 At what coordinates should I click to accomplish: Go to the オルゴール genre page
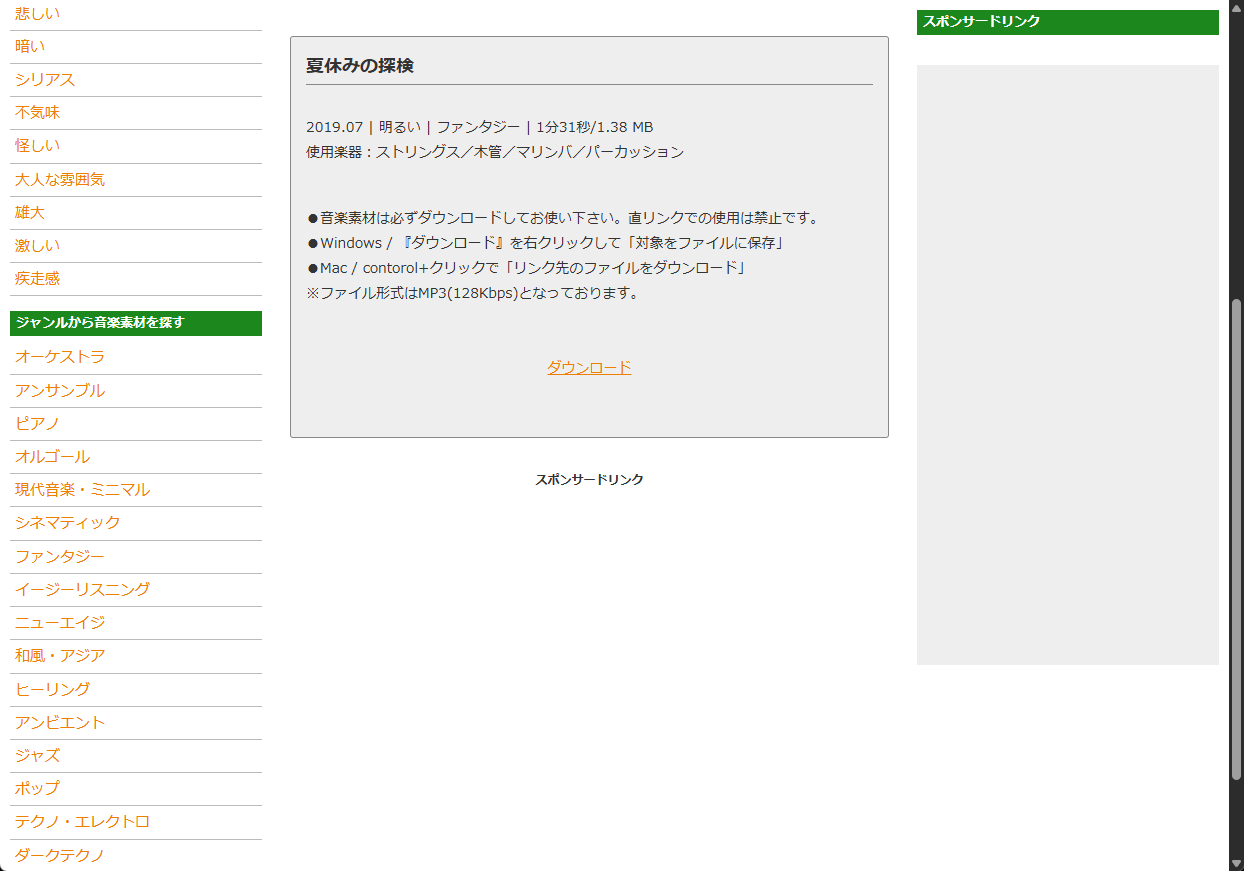pyautogui.click(x=52, y=456)
